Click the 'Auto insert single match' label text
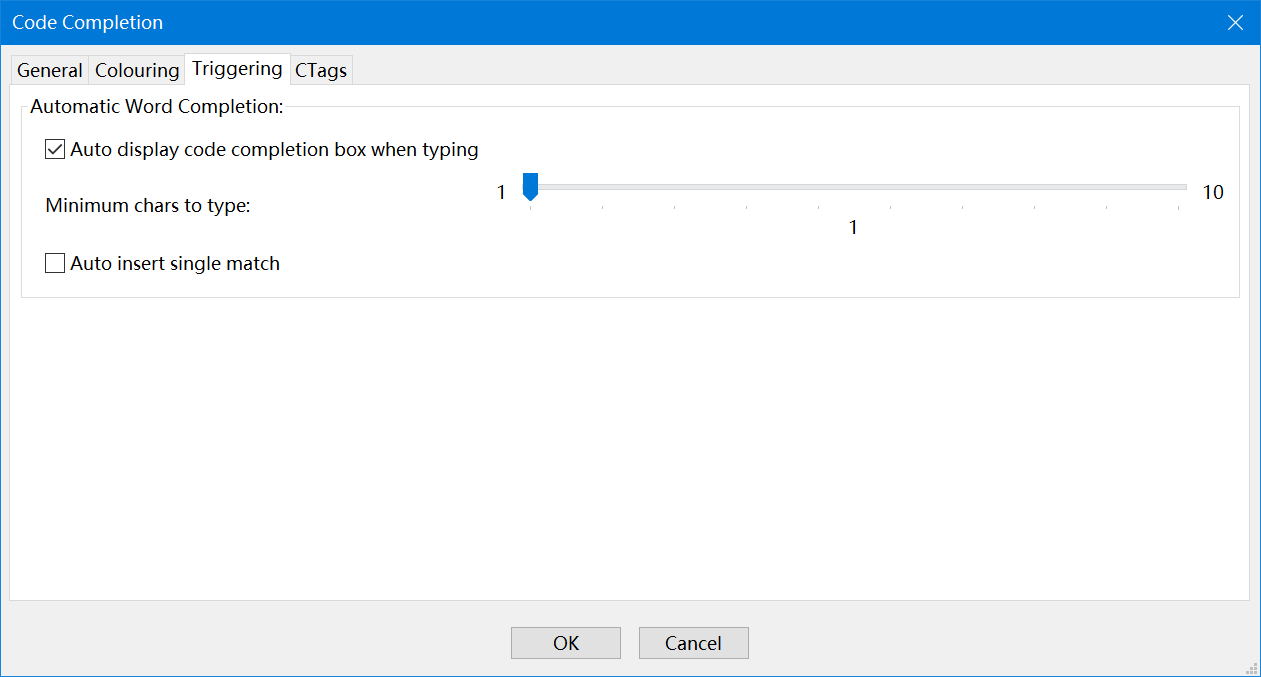Viewport: 1261px width, 677px height. (x=175, y=264)
